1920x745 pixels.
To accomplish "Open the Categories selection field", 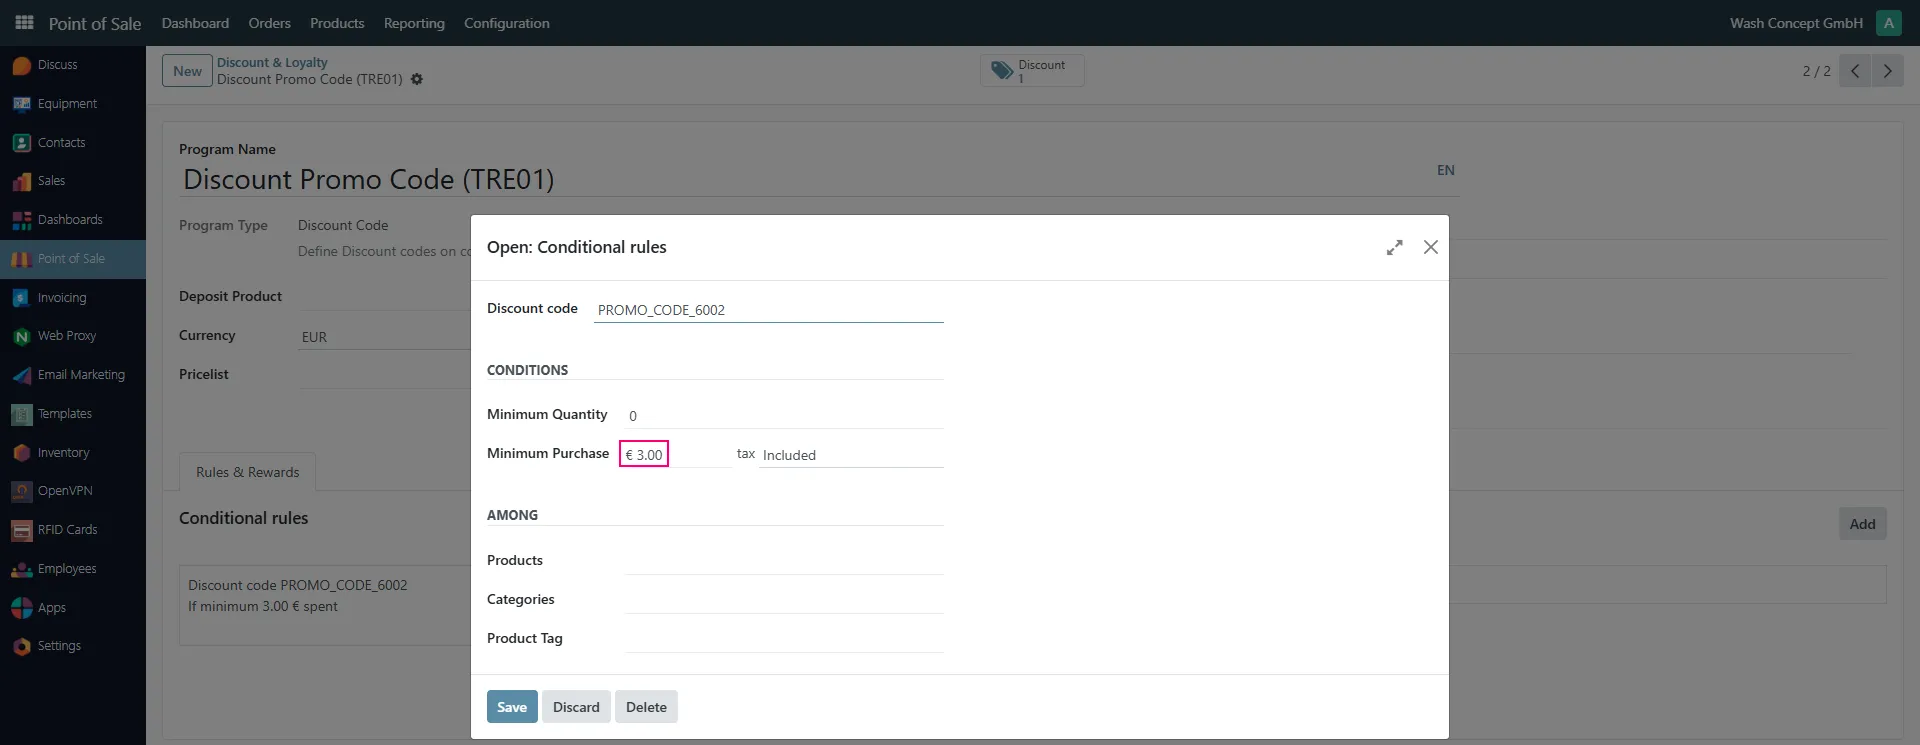I will point(784,600).
